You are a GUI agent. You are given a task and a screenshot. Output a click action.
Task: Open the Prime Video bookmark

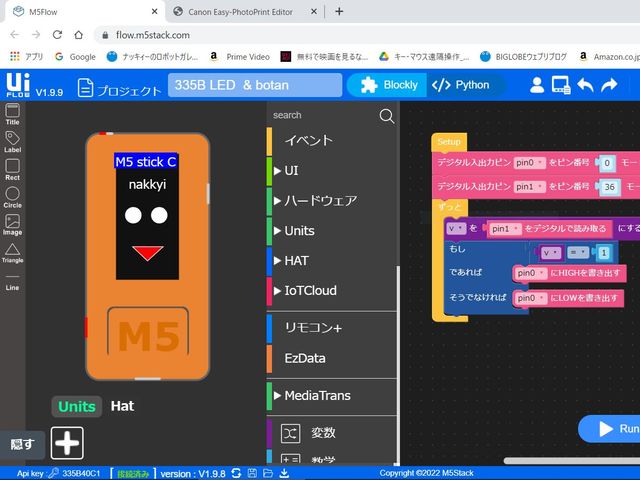coord(240,57)
